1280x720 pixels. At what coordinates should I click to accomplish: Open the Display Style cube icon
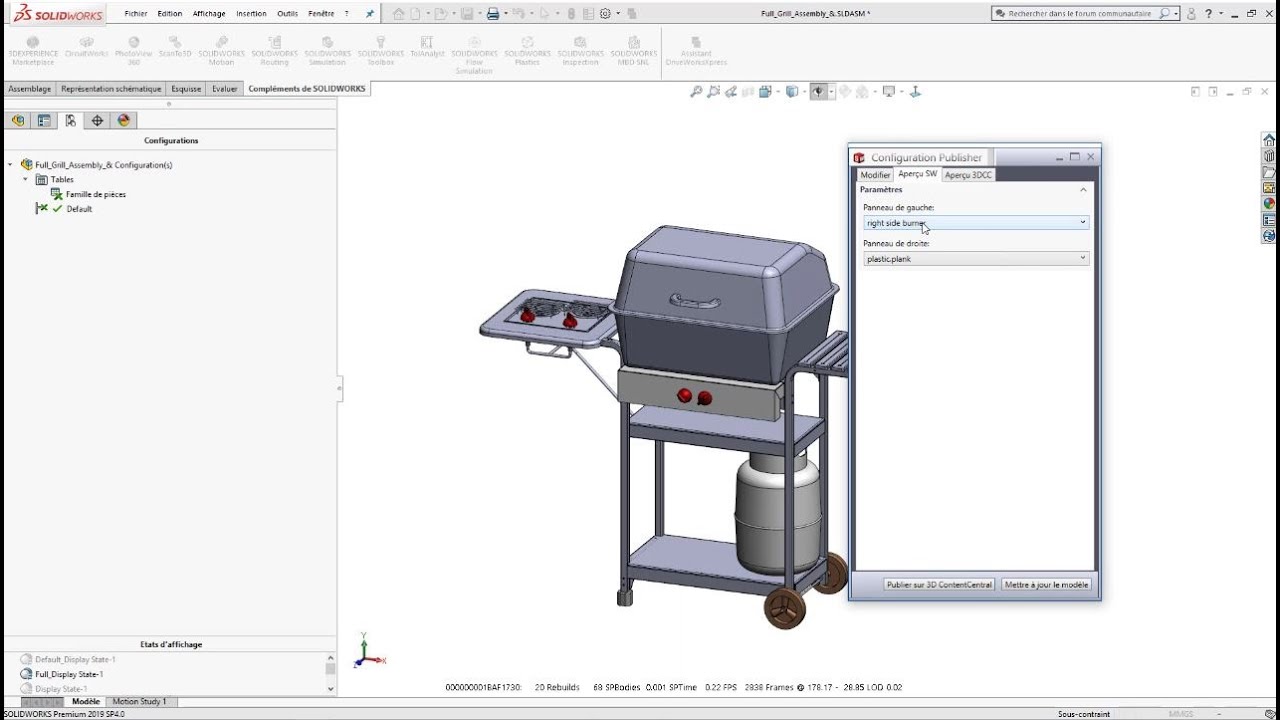tap(791, 92)
